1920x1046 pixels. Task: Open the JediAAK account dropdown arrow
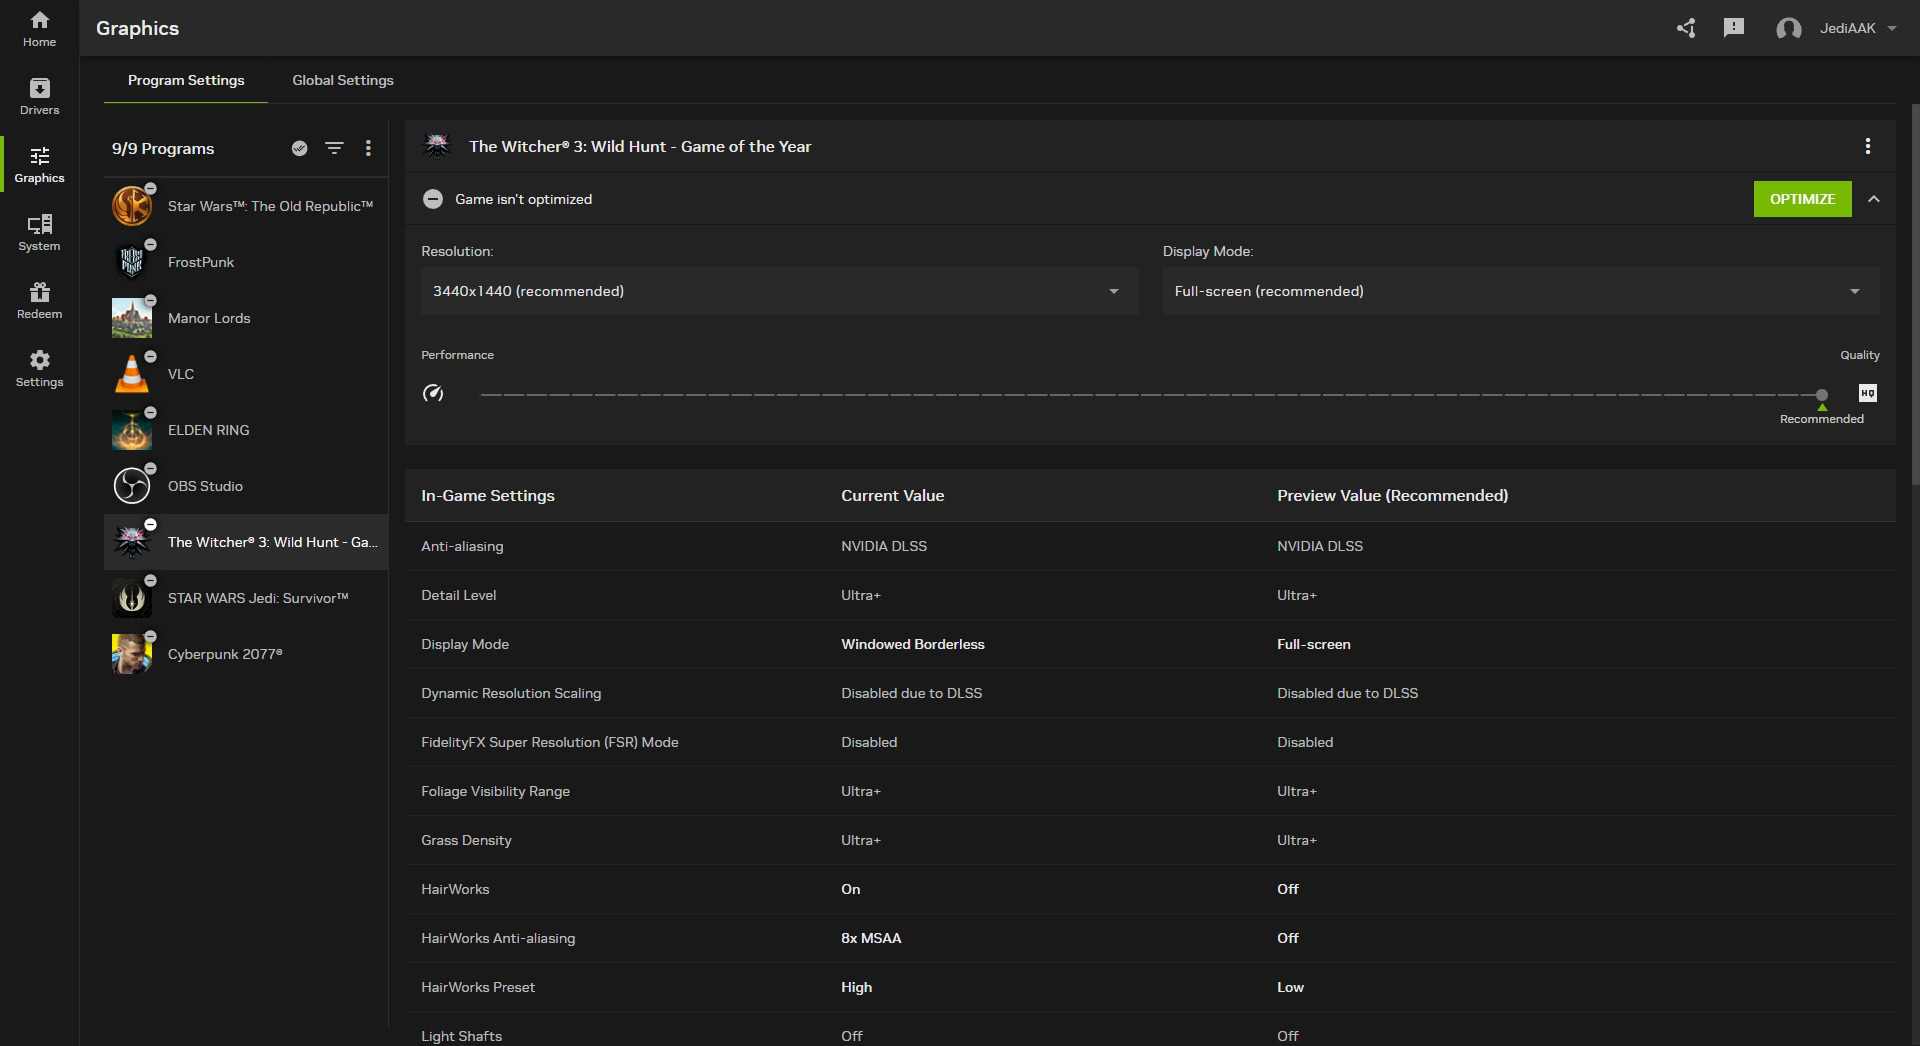[x=1891, y=28]
